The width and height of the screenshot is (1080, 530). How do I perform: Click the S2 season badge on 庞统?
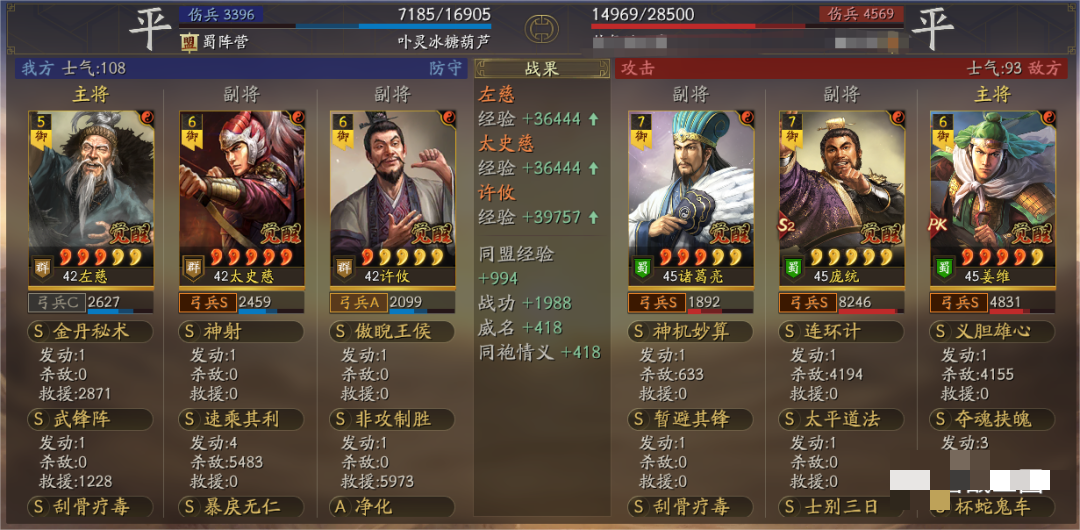[x=786, y=226]
